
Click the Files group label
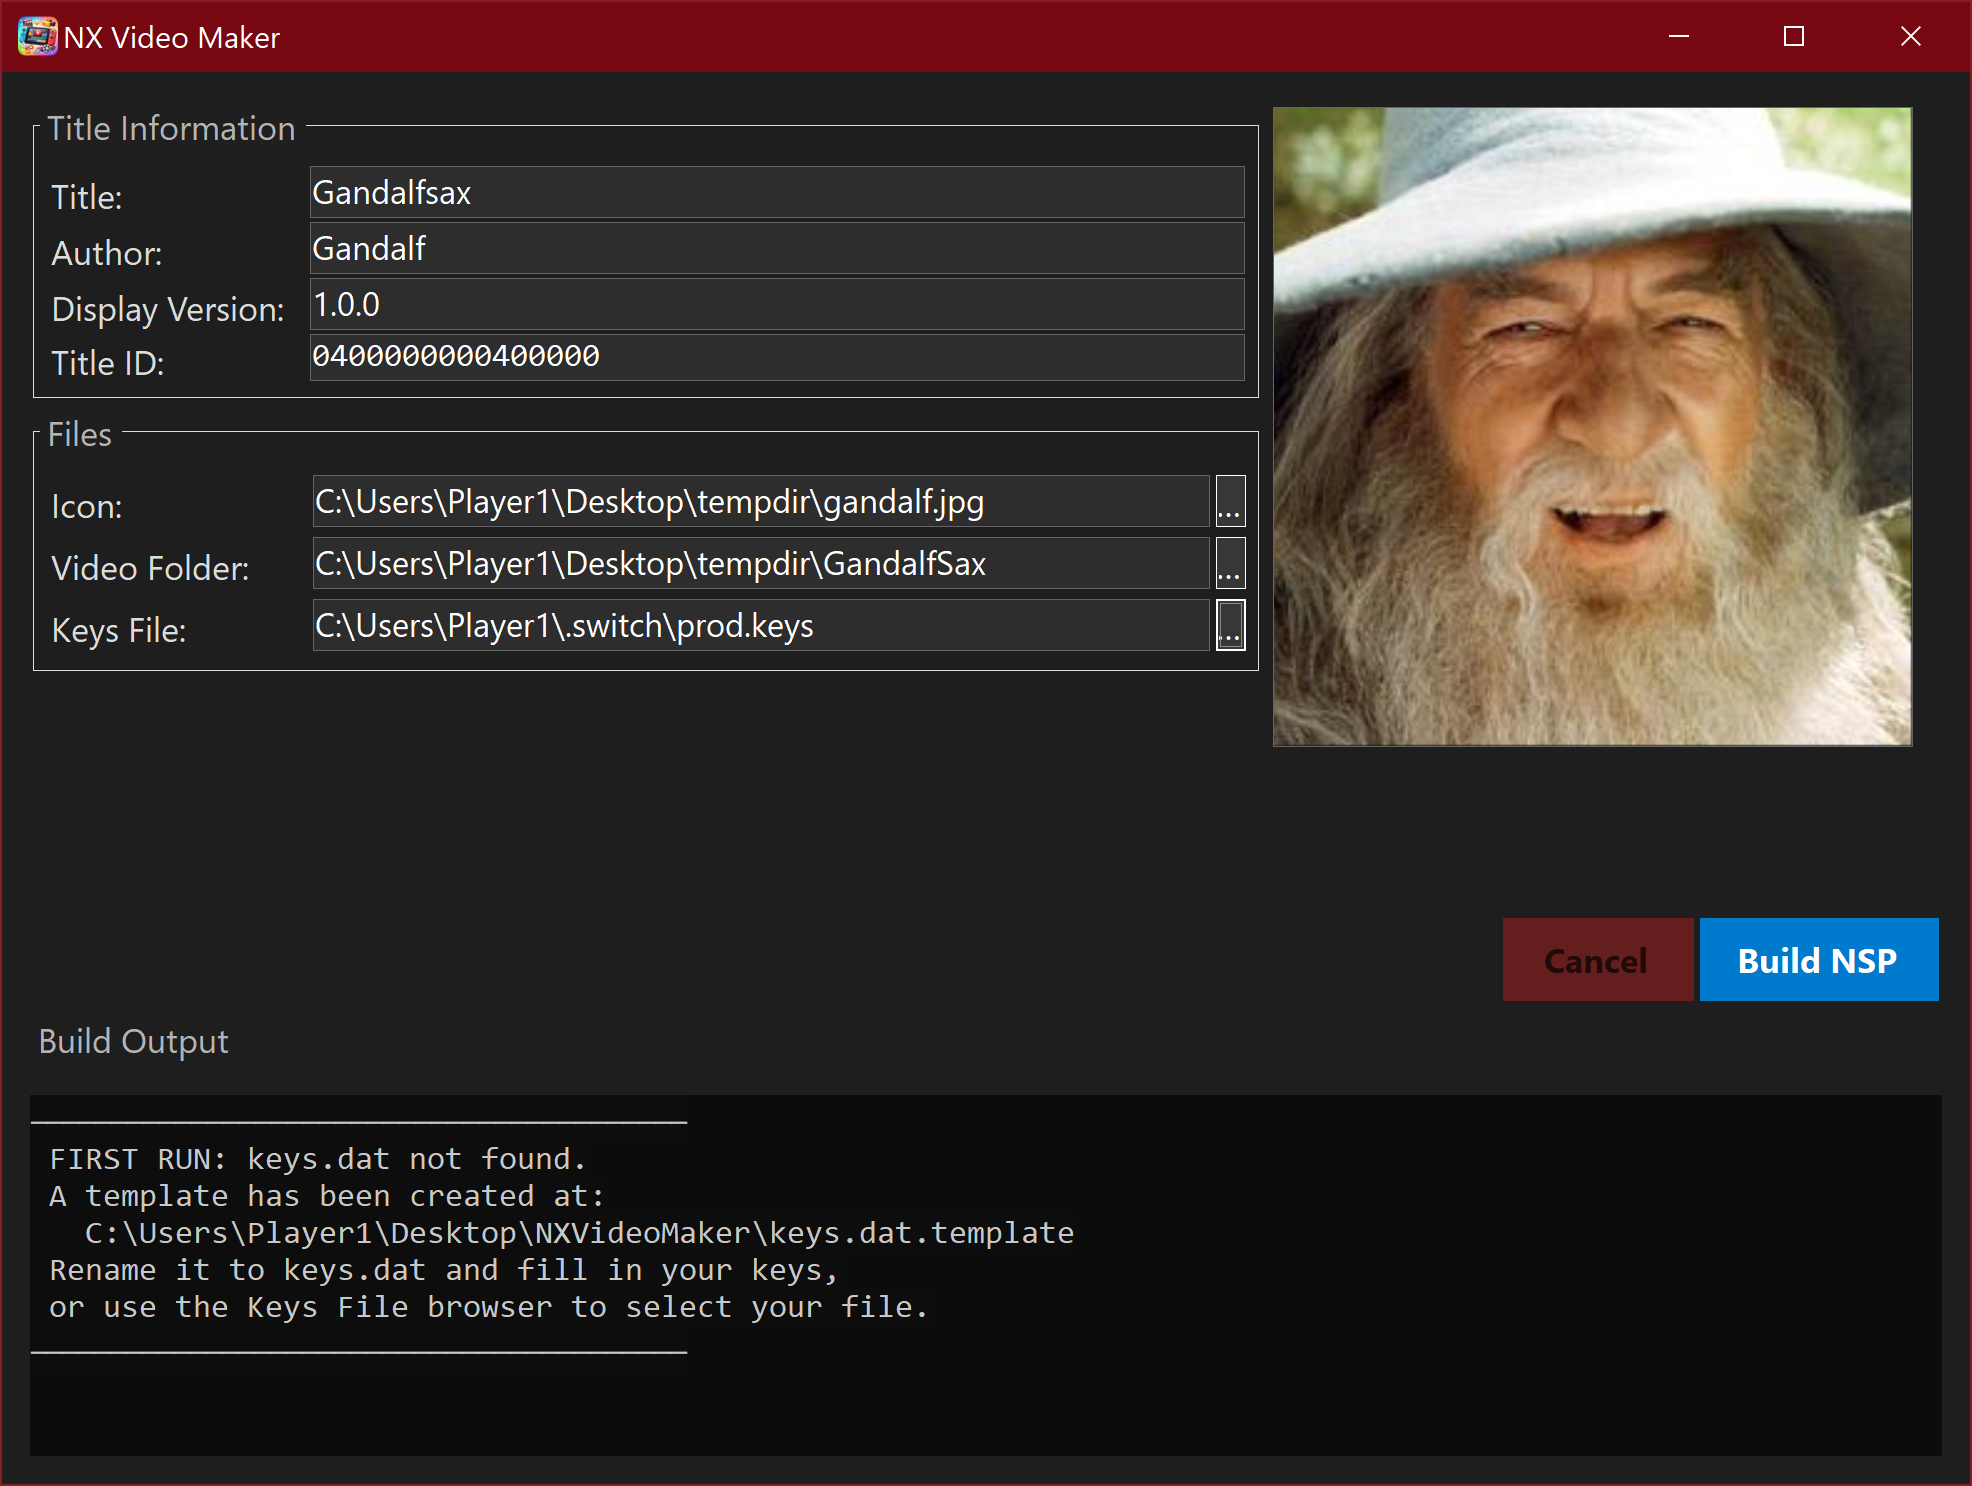pos(80,434)
